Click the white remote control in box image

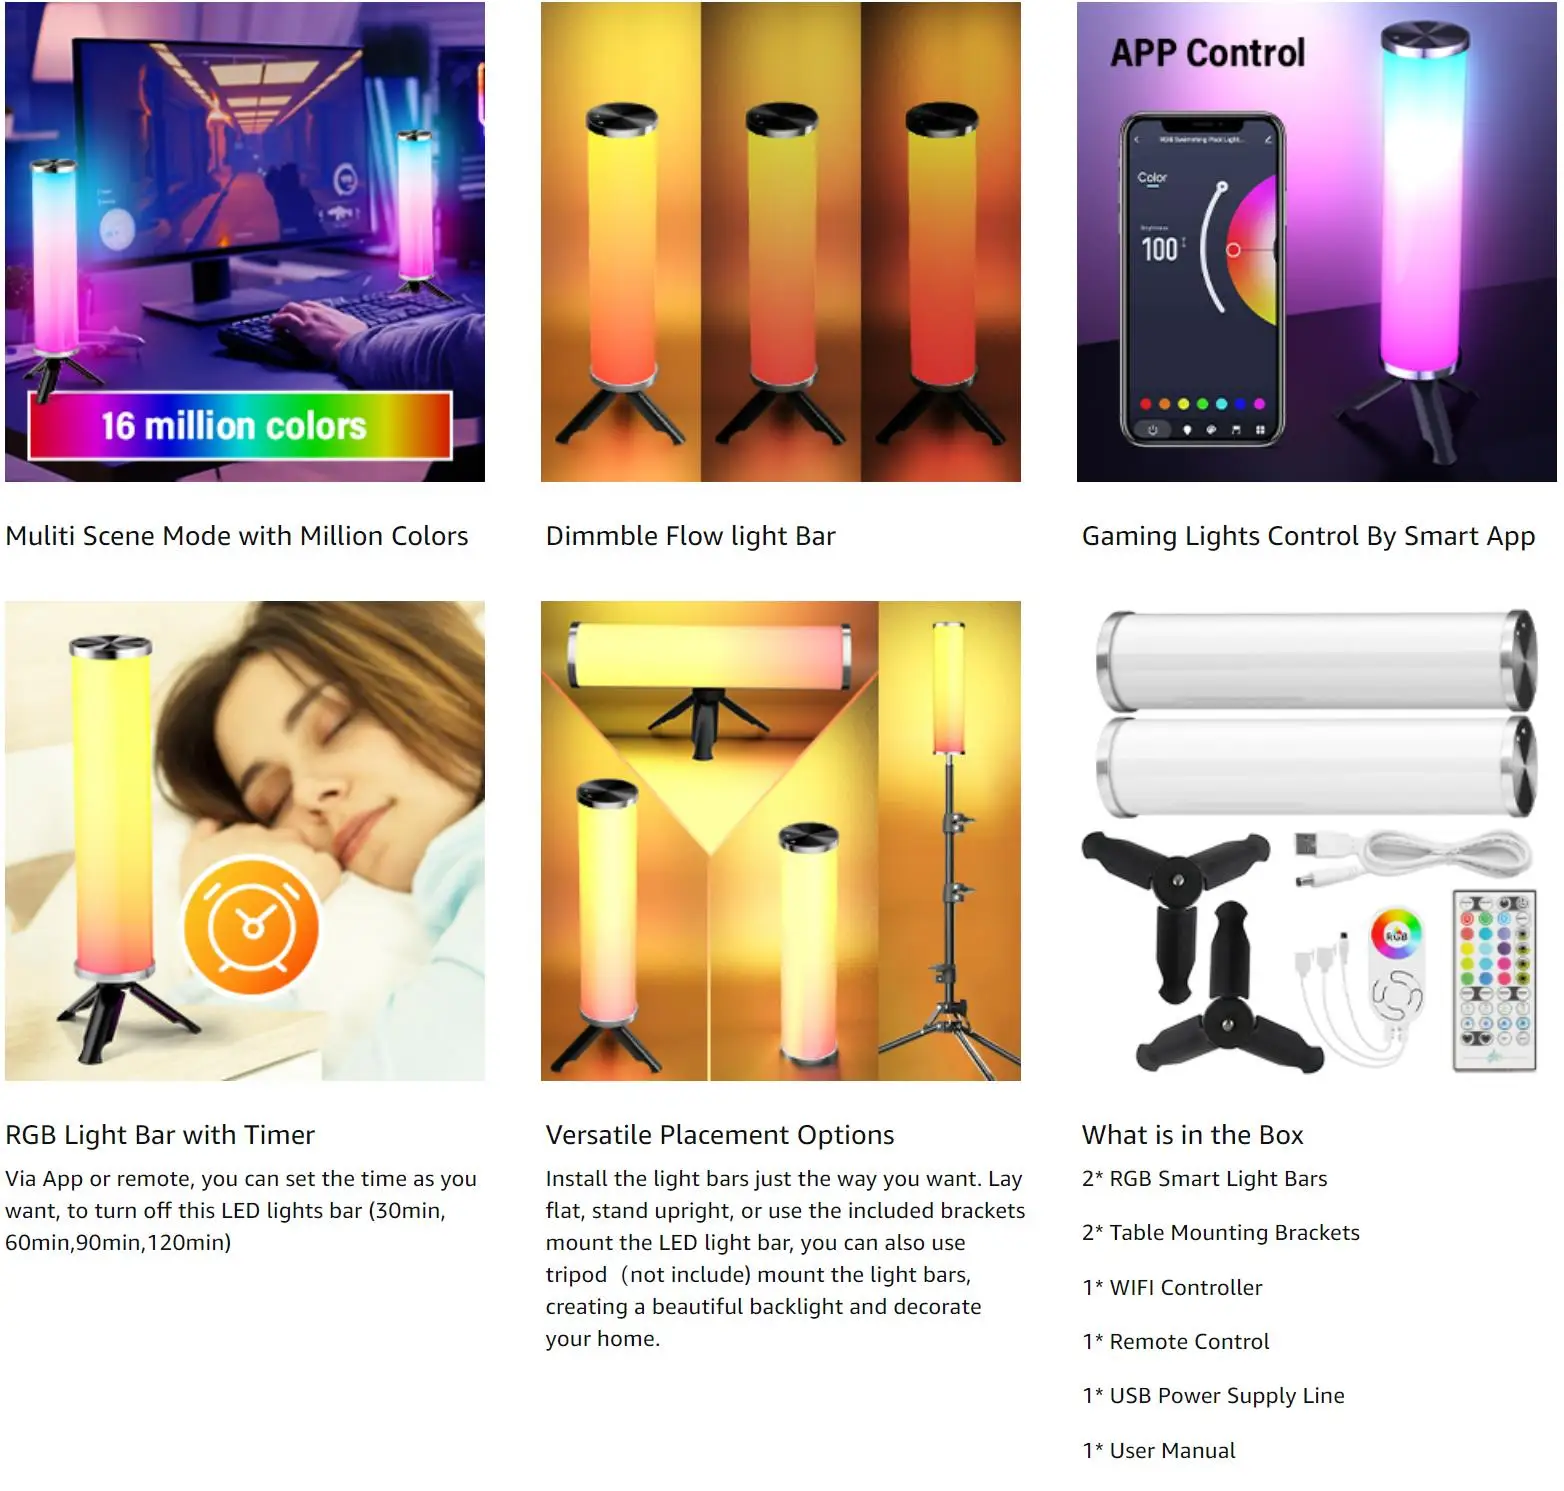point(1494,980)
